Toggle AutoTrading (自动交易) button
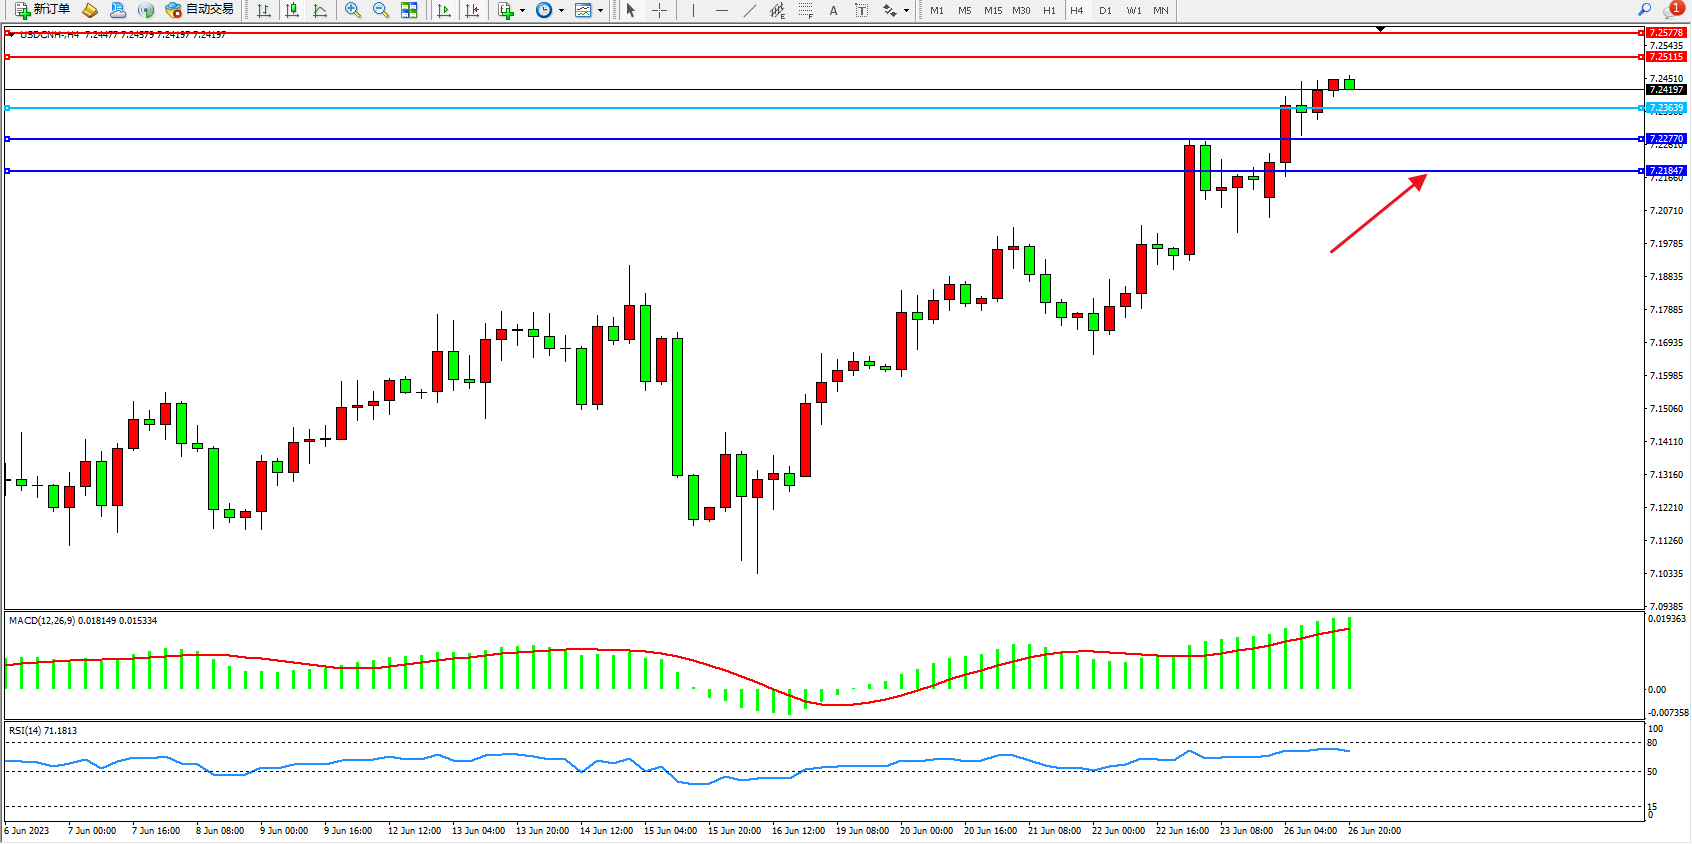This screenshot has width=1692, height=844. [x=200, y=10]
